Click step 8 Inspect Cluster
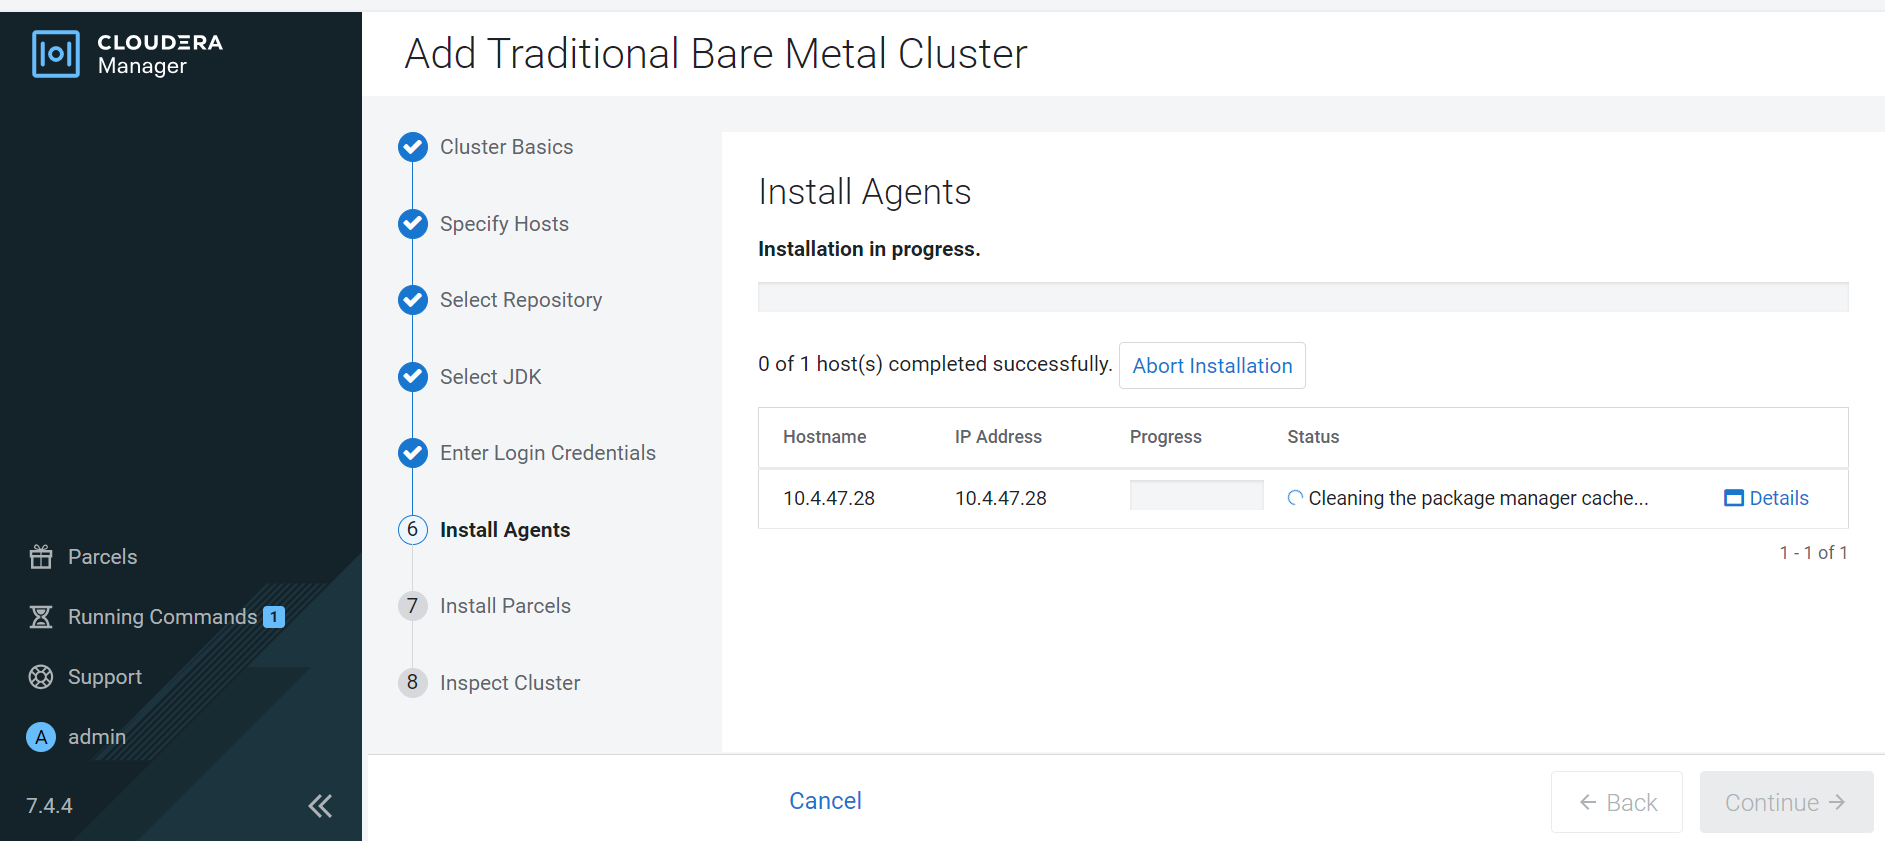Viewport: 1885px width, 841px height. 509,683
